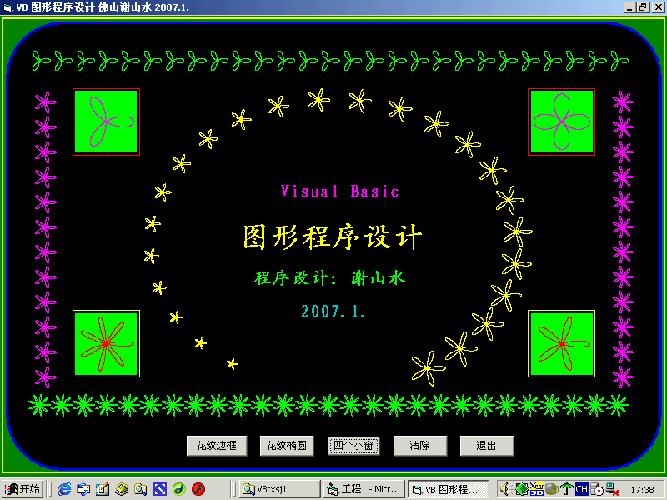Click the folder magnifier quick launch icon

coord(141,489)
